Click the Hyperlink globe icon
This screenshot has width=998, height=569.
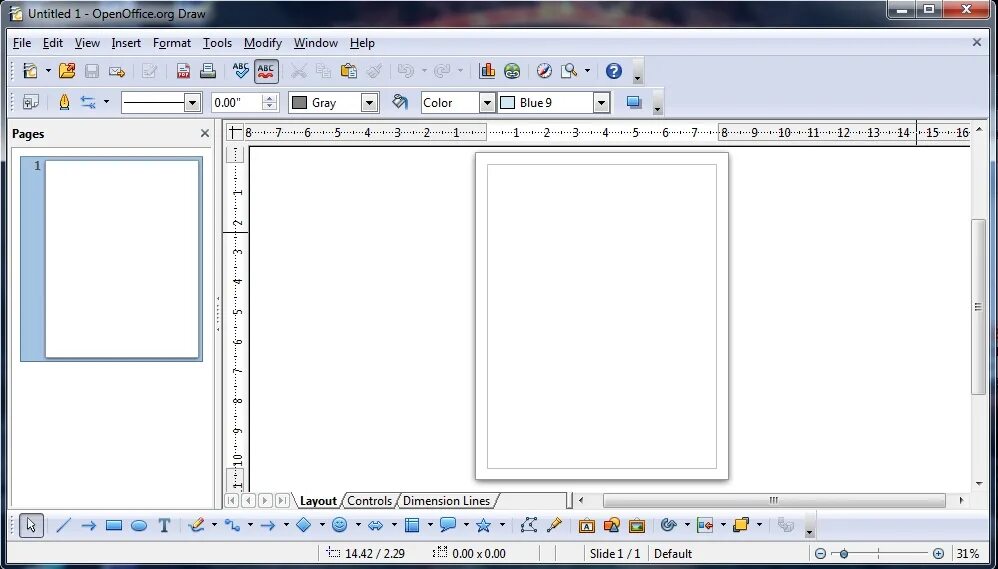(512, 71)
